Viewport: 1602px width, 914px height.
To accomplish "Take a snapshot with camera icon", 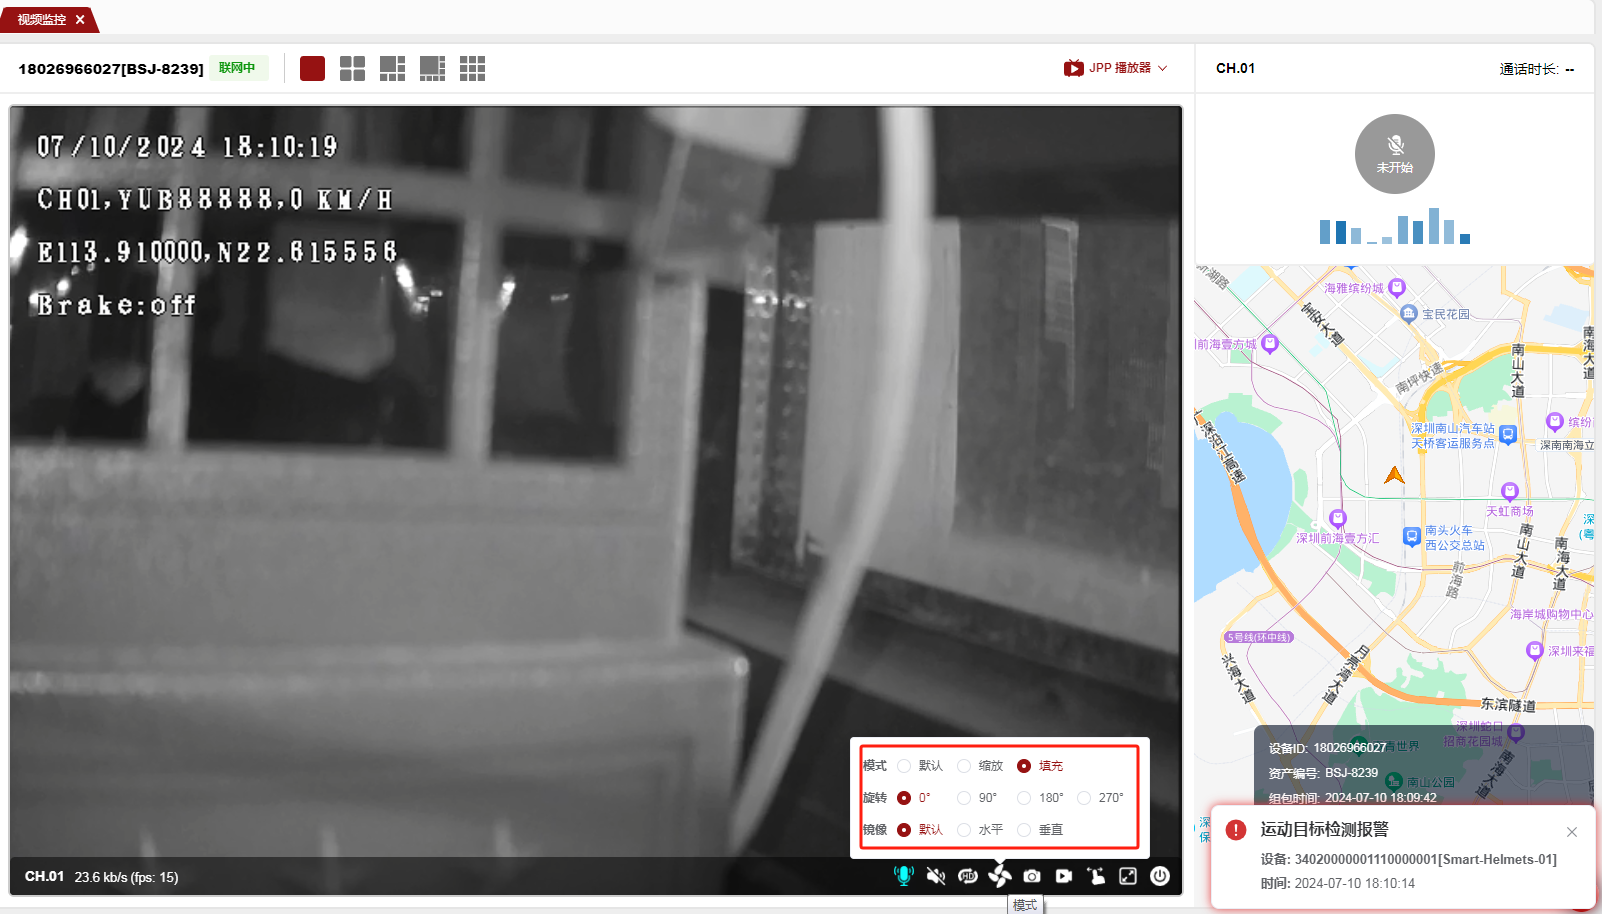I will pos(1032,876).
